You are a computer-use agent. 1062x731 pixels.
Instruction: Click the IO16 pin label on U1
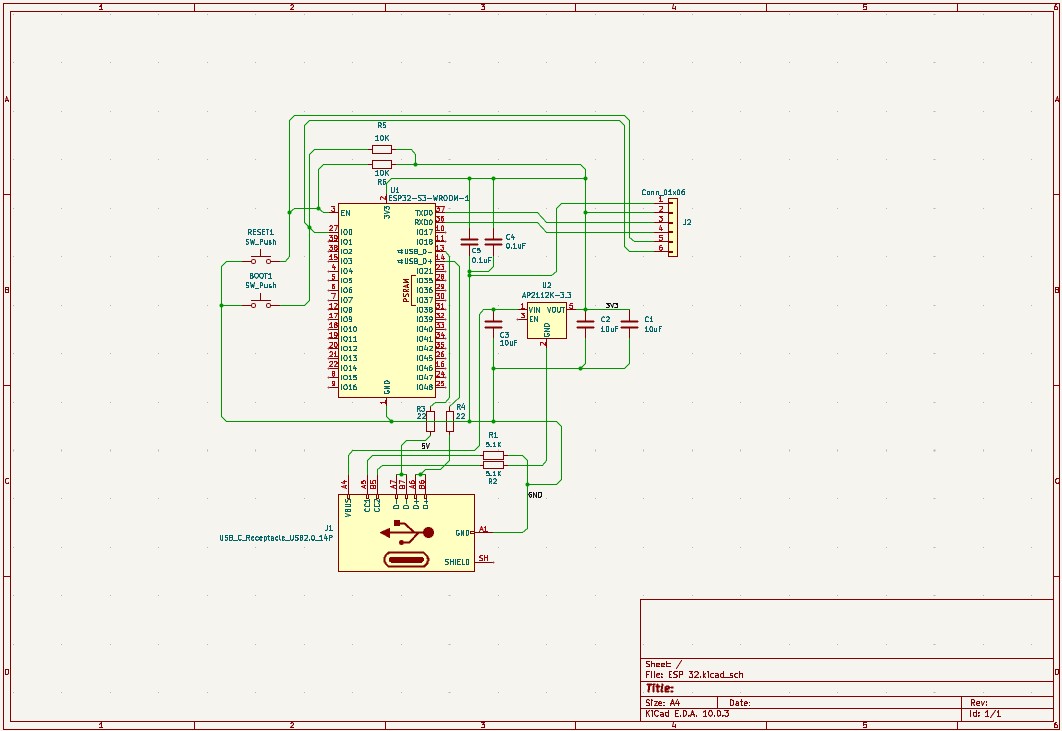tap(349, 387)
